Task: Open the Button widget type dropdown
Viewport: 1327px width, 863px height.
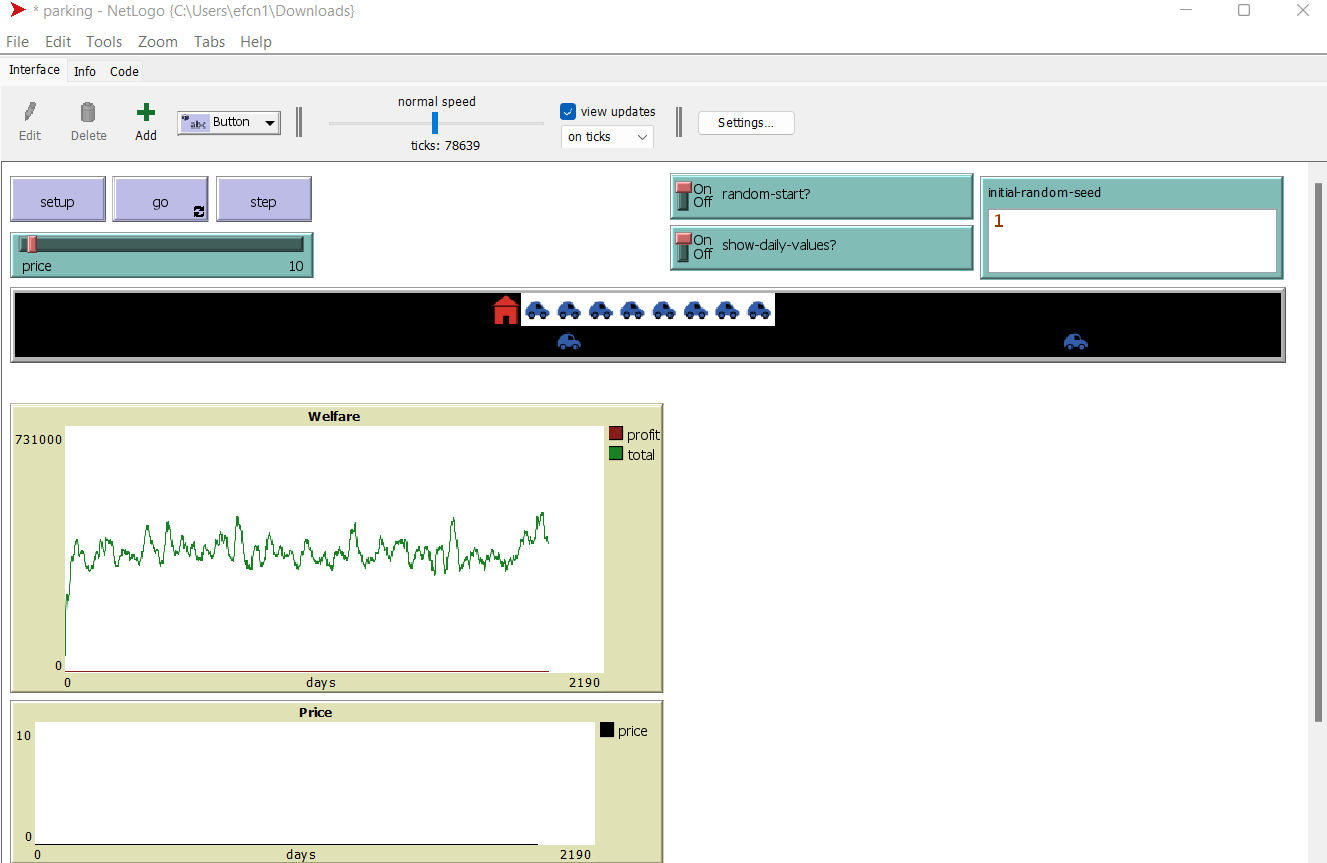Action: (229, 123)
